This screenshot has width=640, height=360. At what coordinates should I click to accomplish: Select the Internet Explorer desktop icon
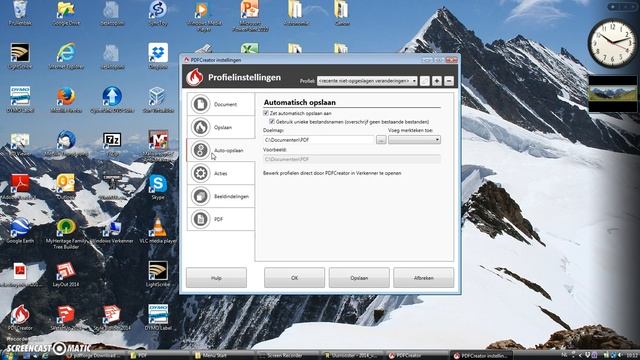click(66, 56)
